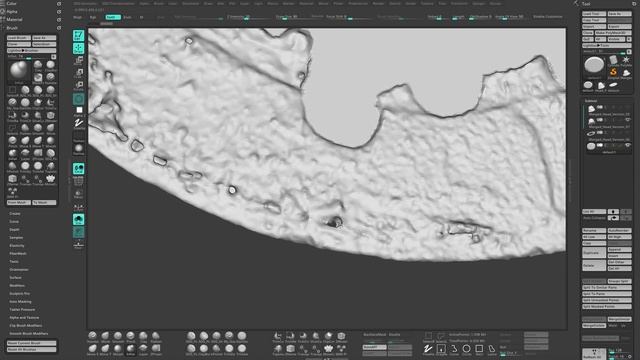Pick the Layer brush in bottom shelf
Image resolution: width=640 pixels, height=360 pixels.
[x=143, y=349]
